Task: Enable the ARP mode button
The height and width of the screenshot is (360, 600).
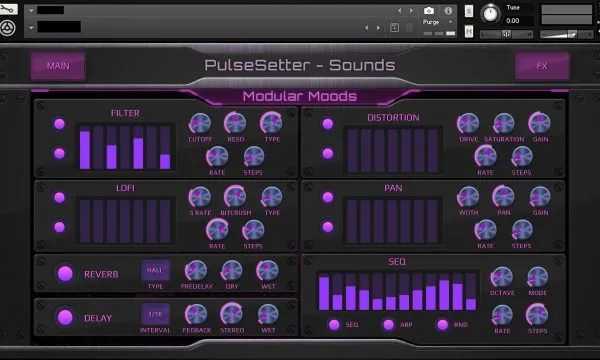Action: pos(388,325)
